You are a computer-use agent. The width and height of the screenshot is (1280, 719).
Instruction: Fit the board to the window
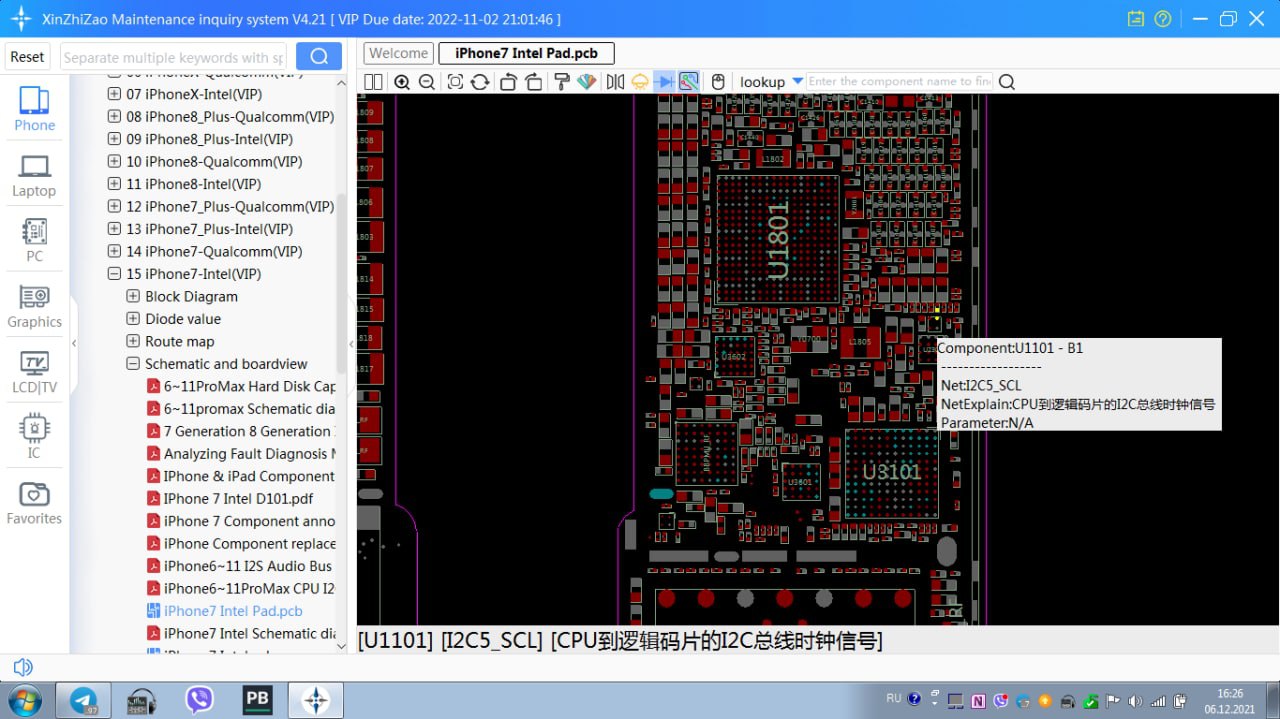pyautogui.click(x=455, y=82)
